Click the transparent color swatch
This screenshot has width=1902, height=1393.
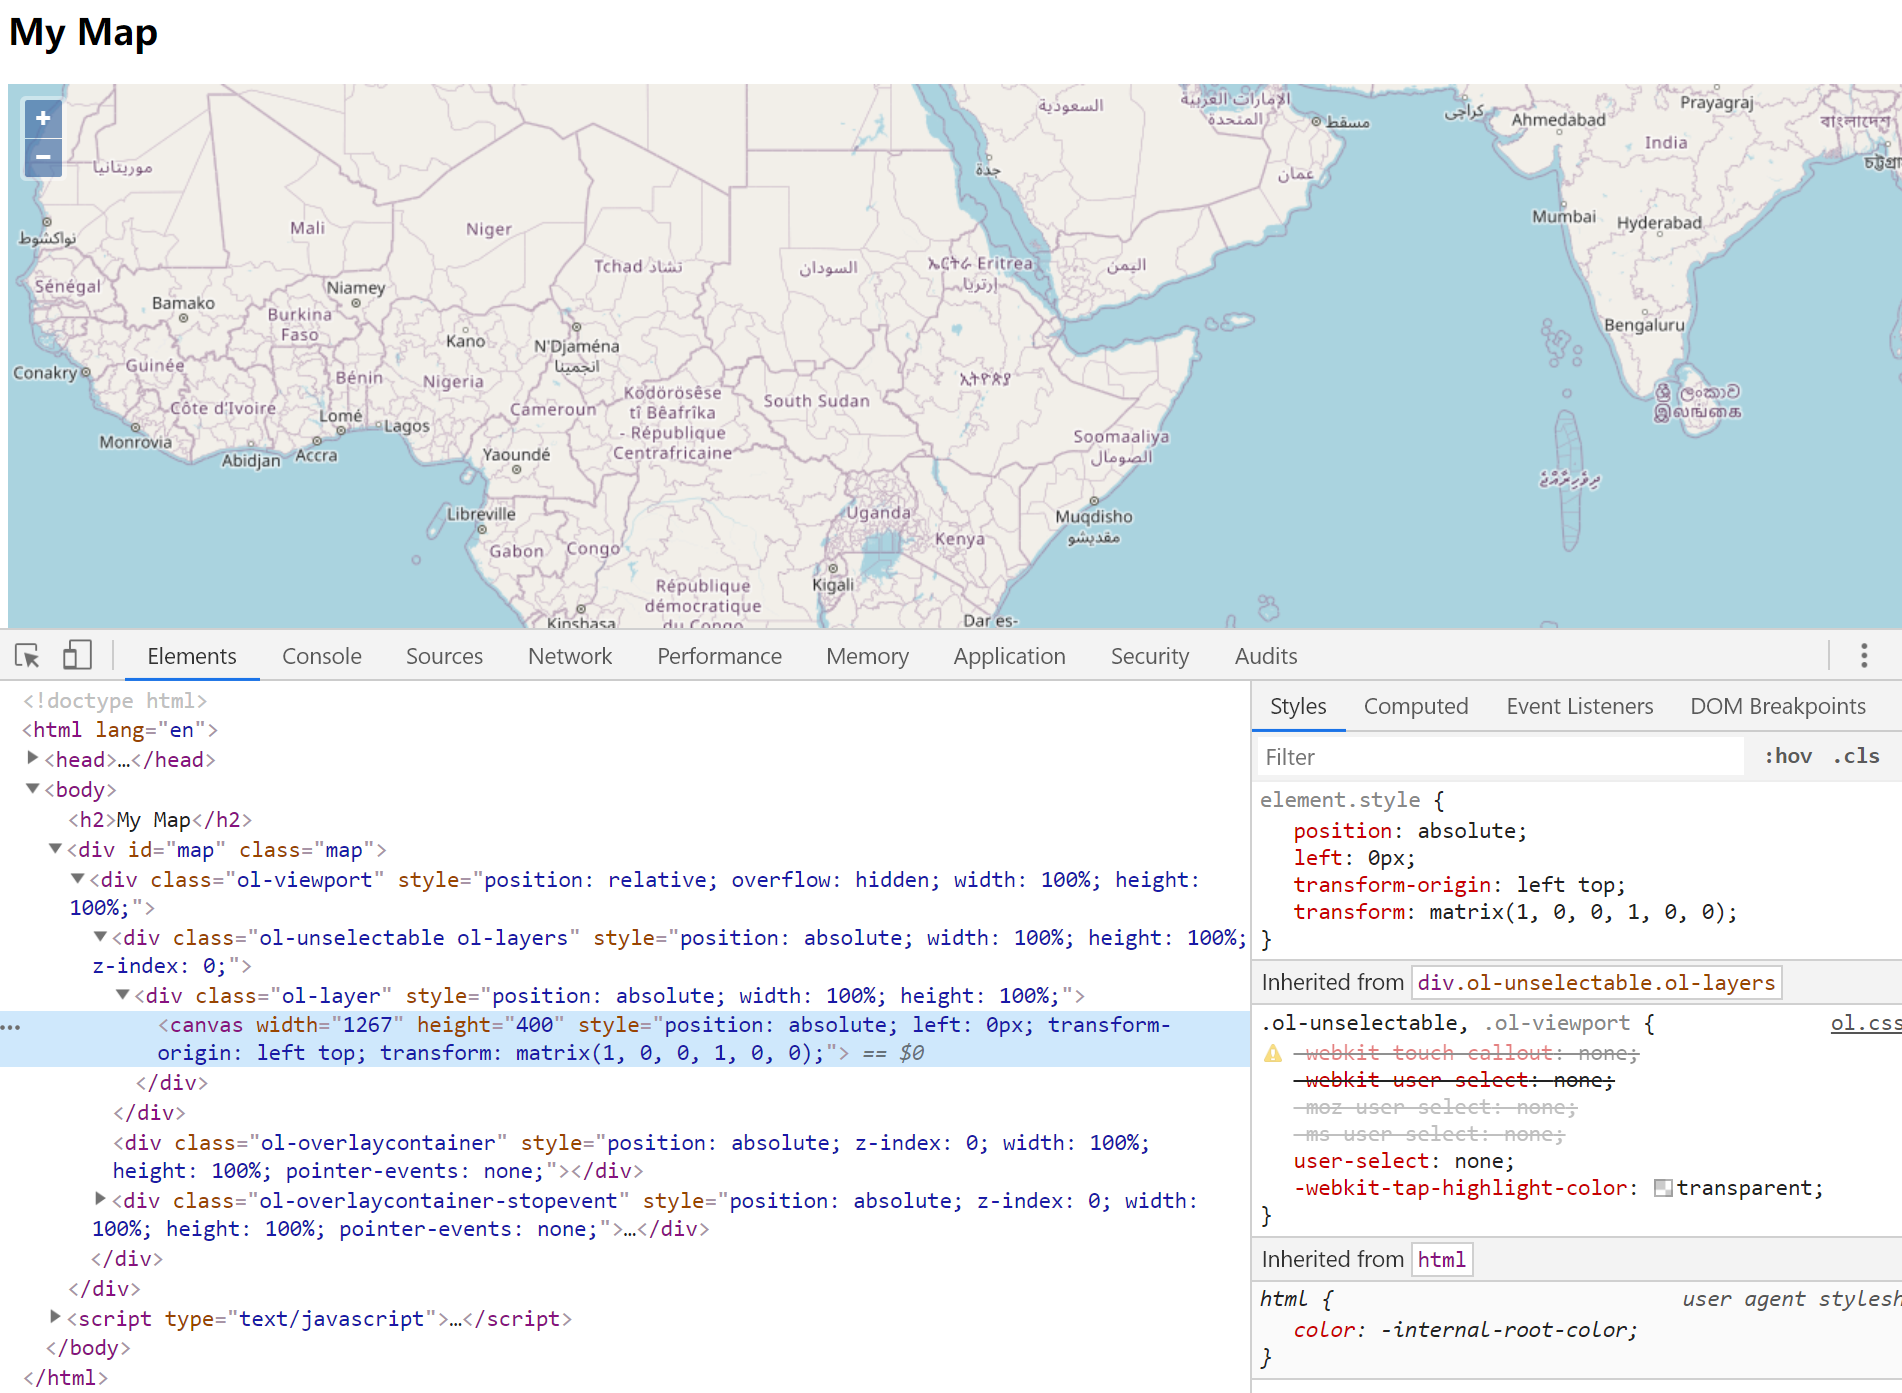(x=1663, y=1188)
